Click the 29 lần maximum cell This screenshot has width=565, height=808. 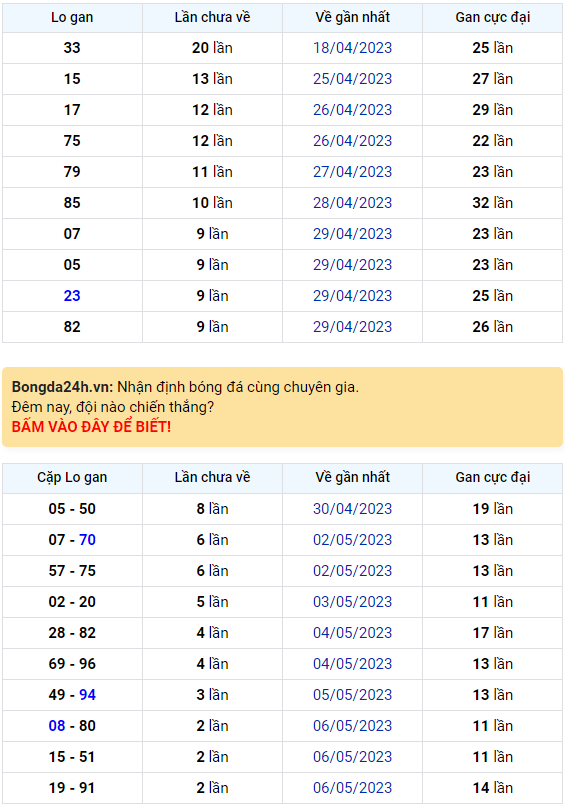[492, 110]
